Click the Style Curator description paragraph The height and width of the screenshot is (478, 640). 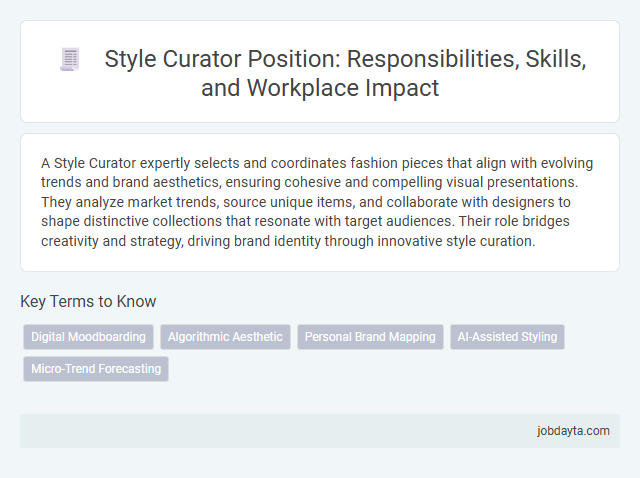[317, 202]
